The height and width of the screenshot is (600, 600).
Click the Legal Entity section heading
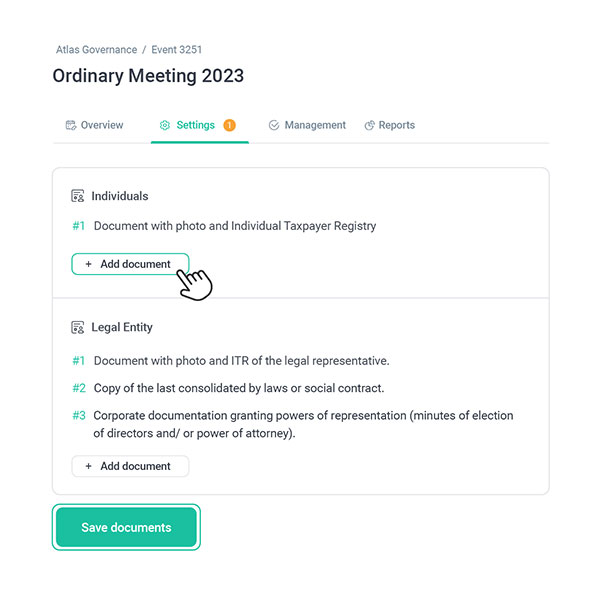pyautogui.click(x=122, y=327)
